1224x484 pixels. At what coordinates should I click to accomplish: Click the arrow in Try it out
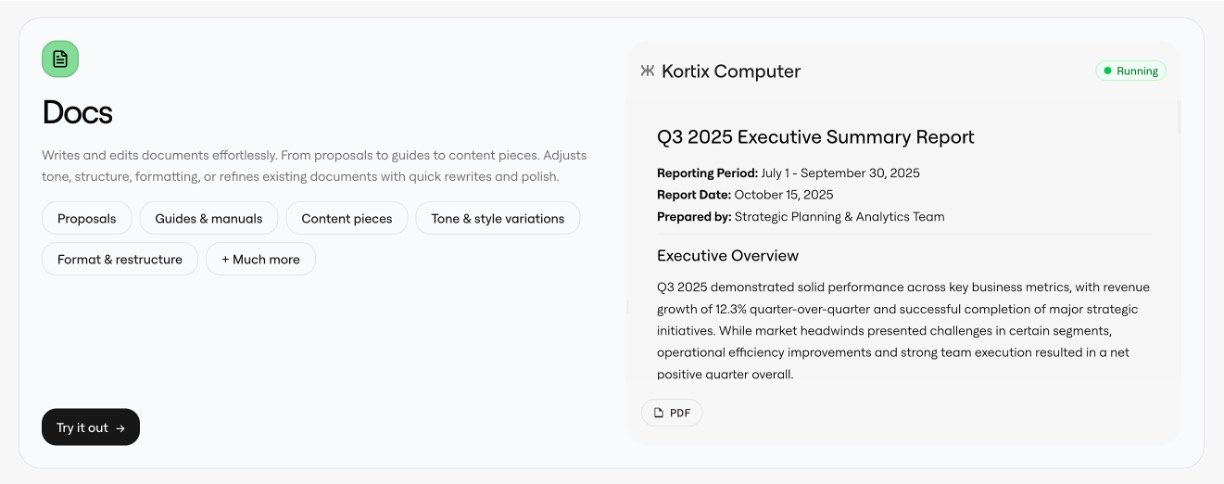[x=121, y=428]
